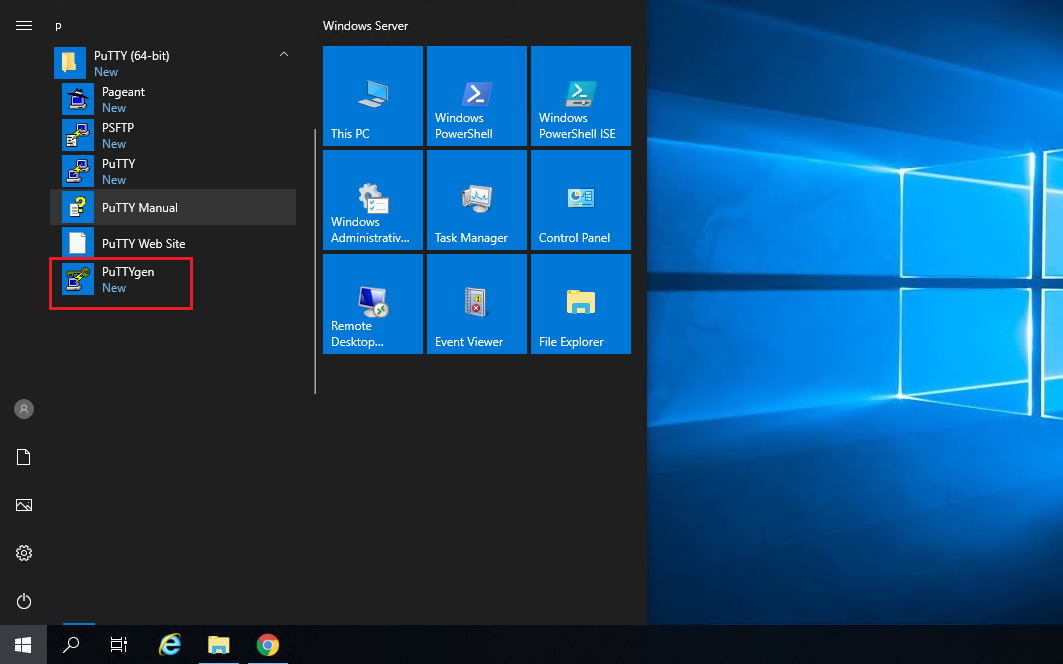Open Settings from the Start sidebar
The image size is (1063, 664).
24,553
